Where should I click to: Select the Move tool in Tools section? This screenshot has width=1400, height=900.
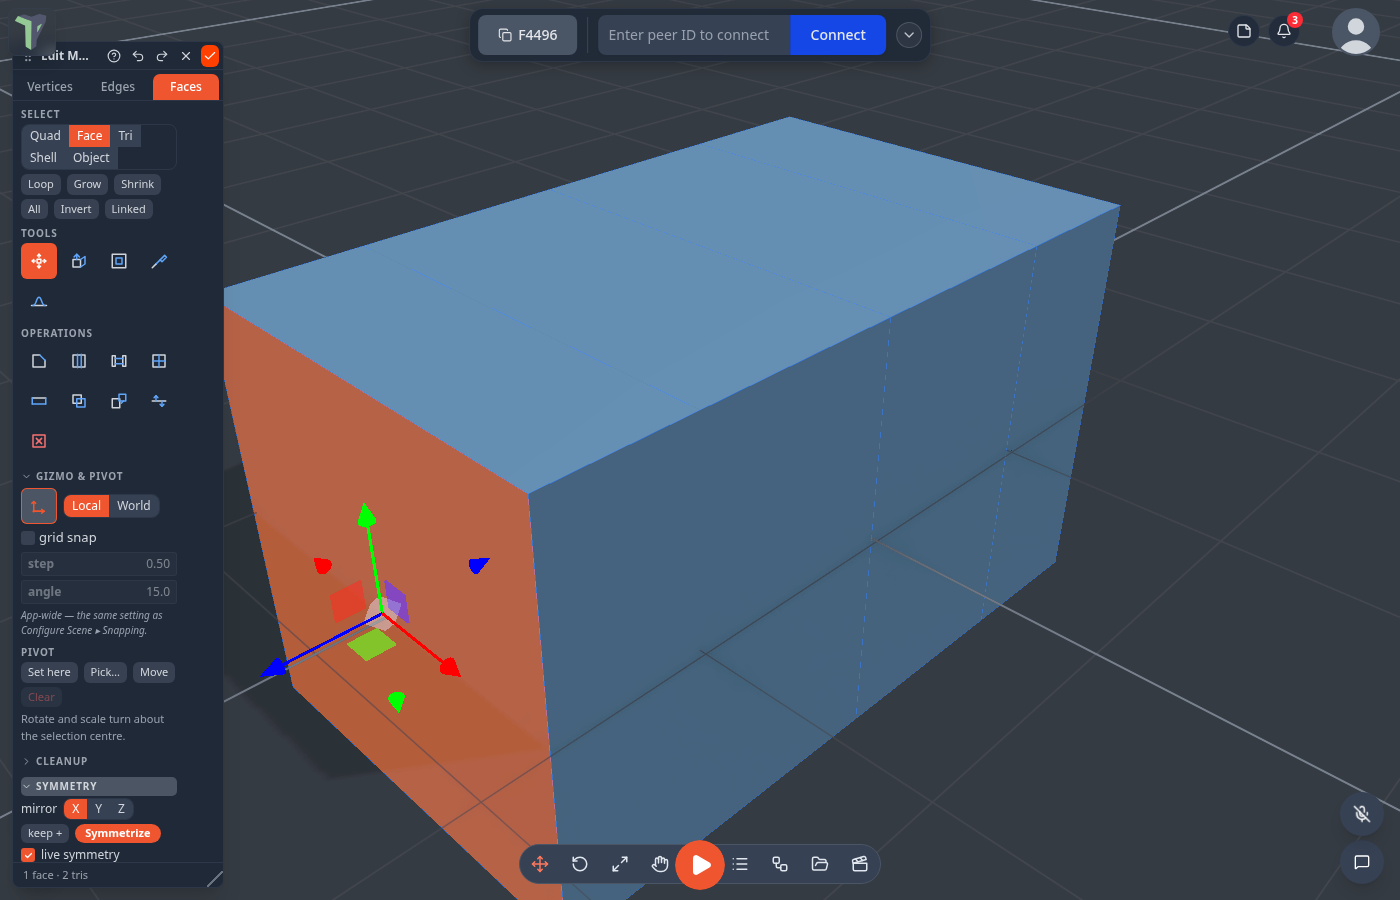39,261
